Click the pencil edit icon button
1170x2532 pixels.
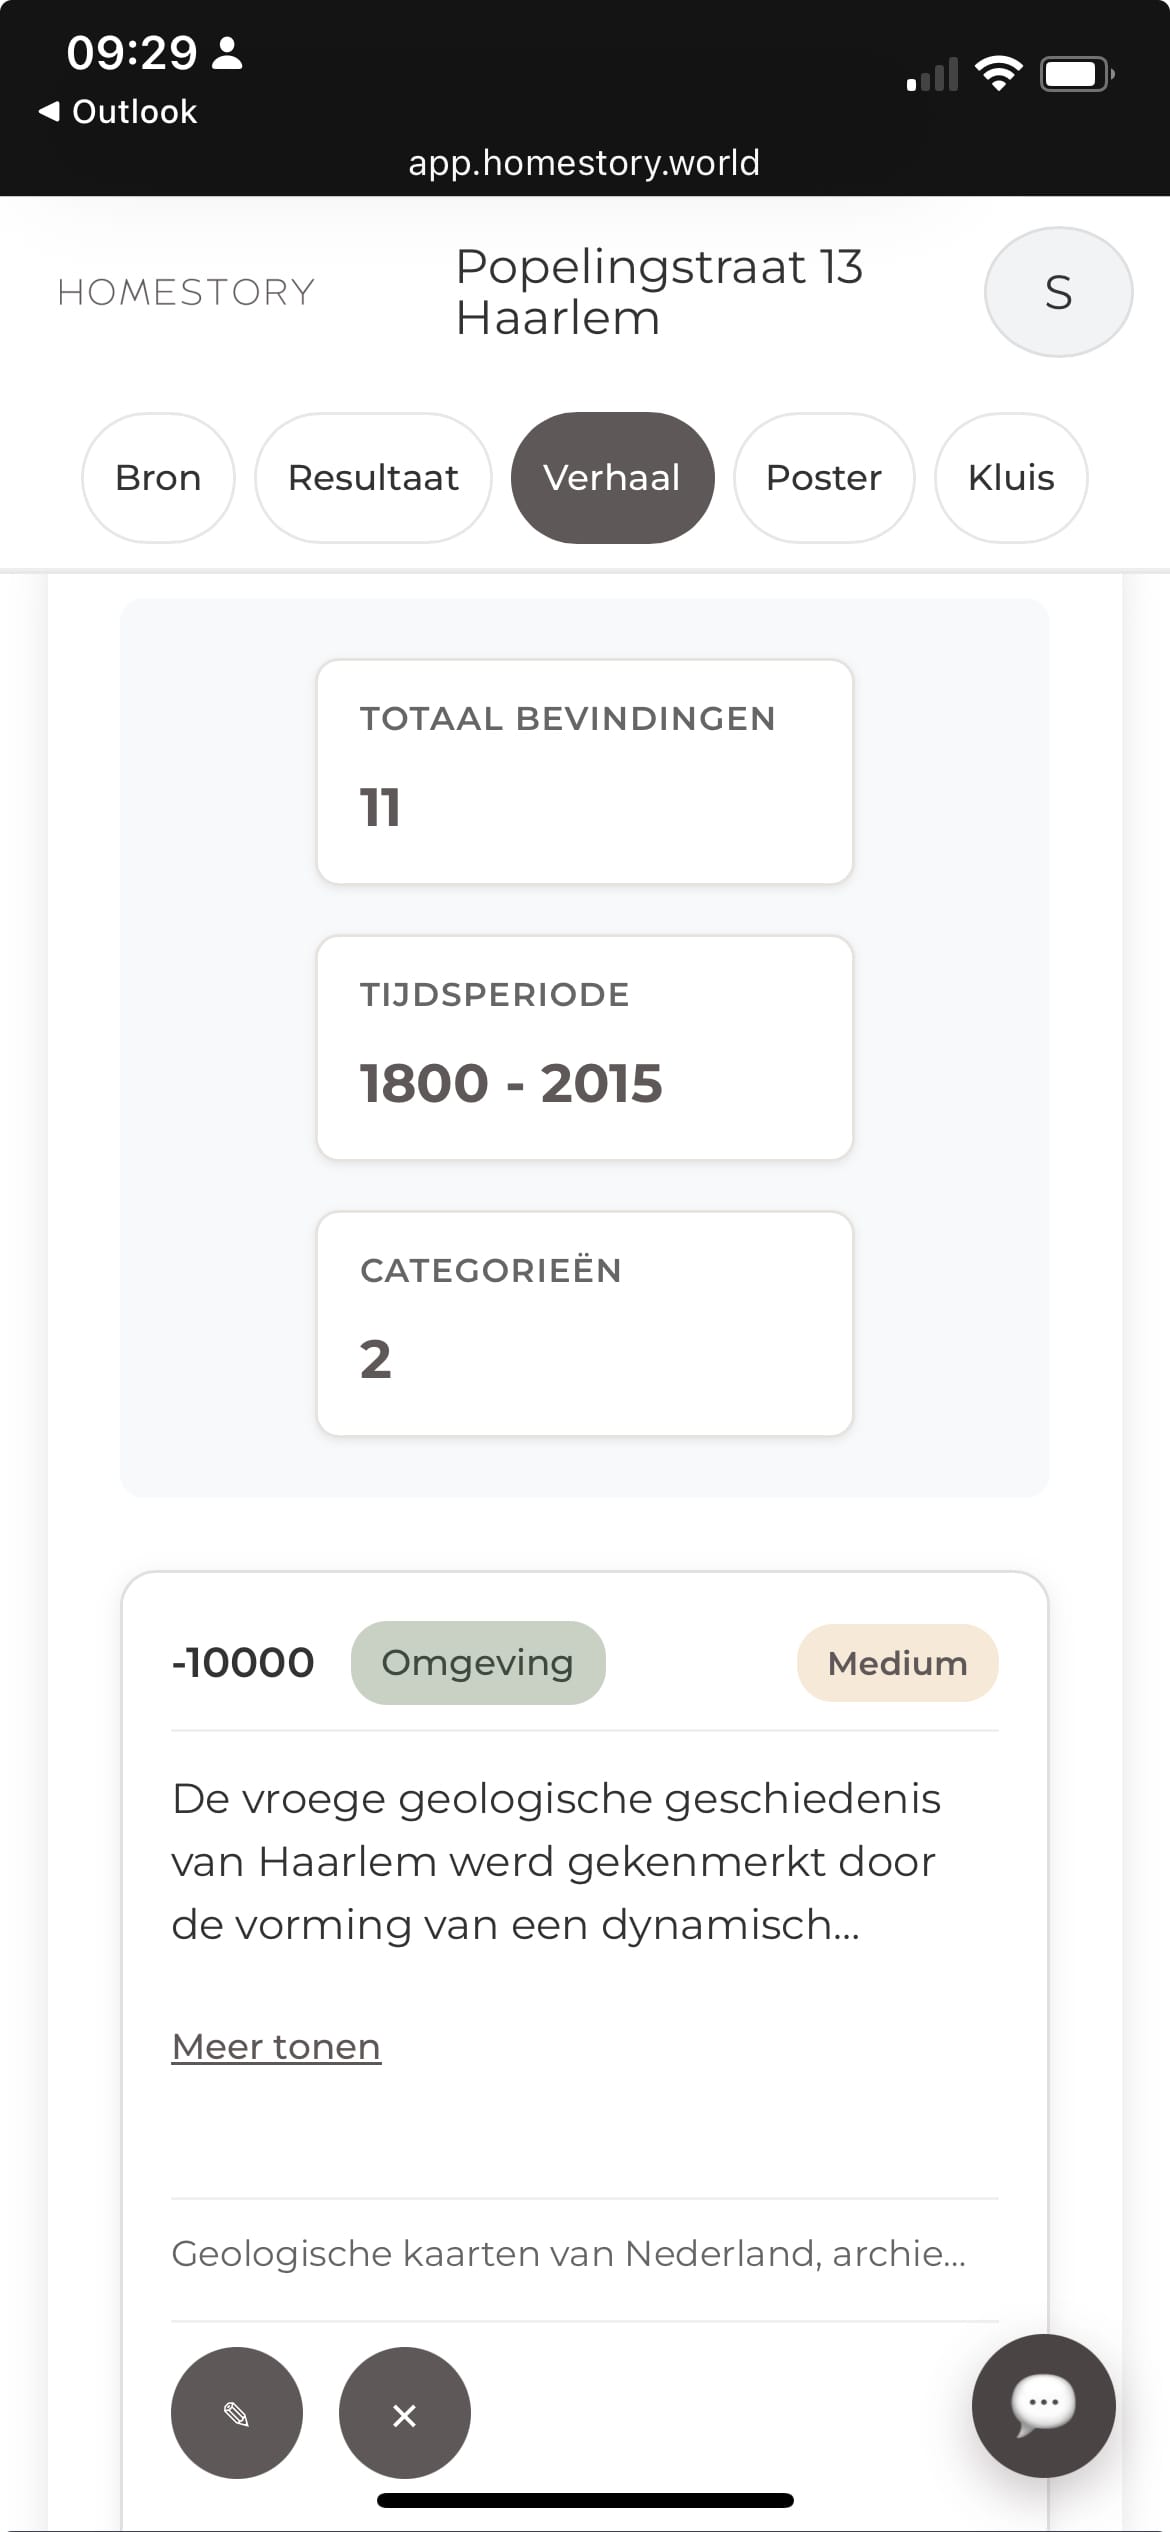pos(236,2413)
